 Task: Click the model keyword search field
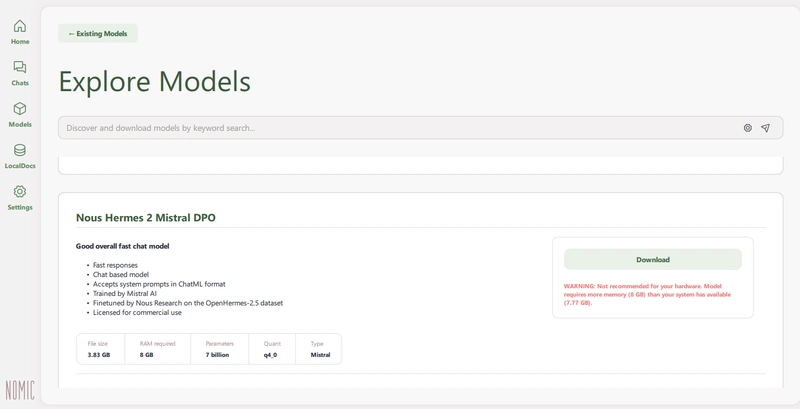point(420,127)
